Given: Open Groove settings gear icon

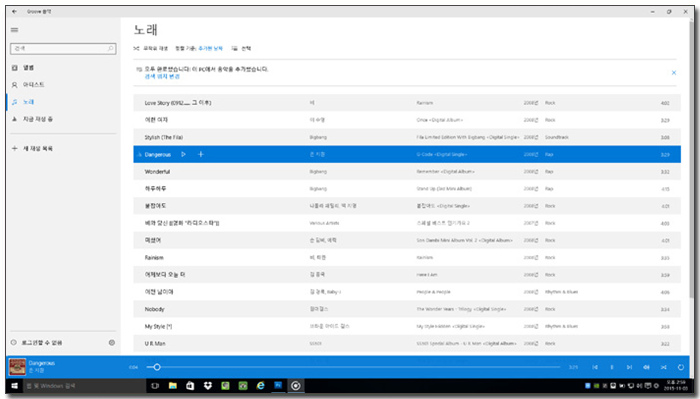Looking at the screenshot, I should click(x=112, y=343).
